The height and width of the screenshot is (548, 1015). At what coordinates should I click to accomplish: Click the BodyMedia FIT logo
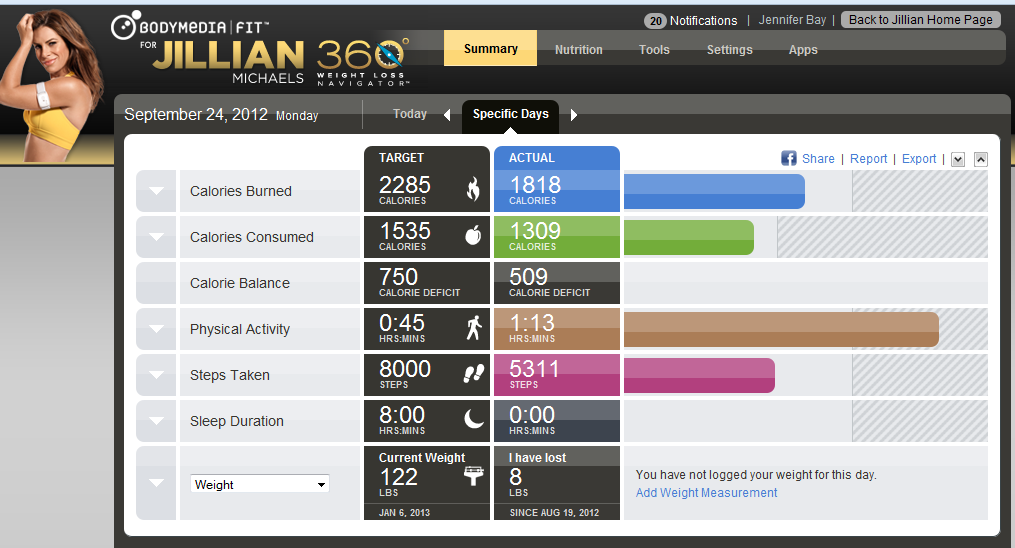[x=190, y=27]
